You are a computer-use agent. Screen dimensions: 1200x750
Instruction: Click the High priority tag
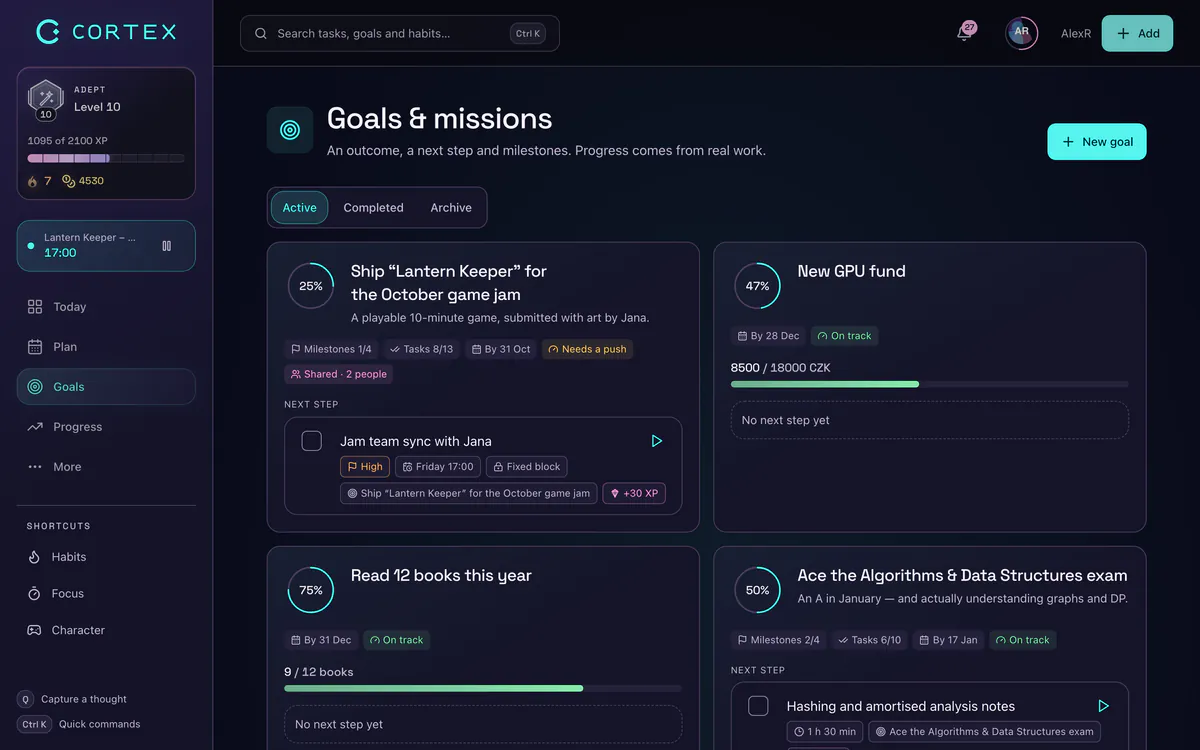[365, 467]
